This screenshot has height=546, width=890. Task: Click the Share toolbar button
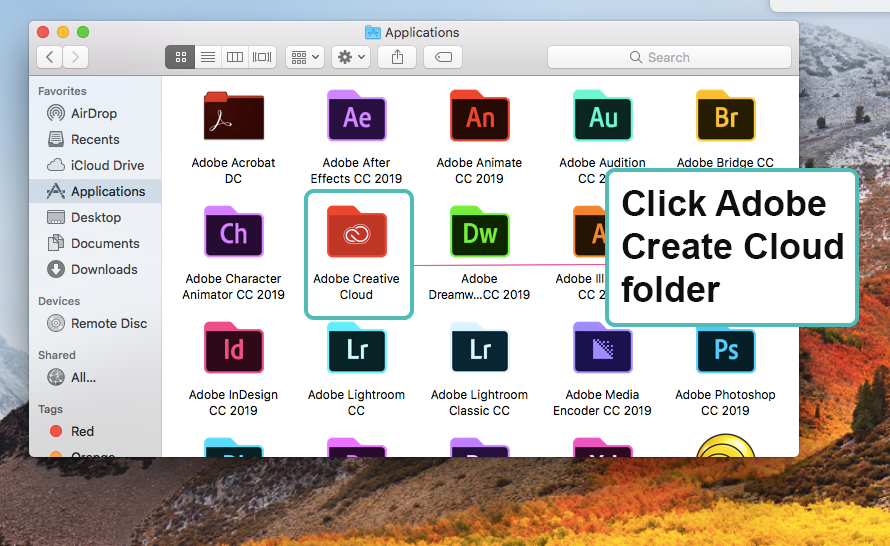[x=397, y=57]
